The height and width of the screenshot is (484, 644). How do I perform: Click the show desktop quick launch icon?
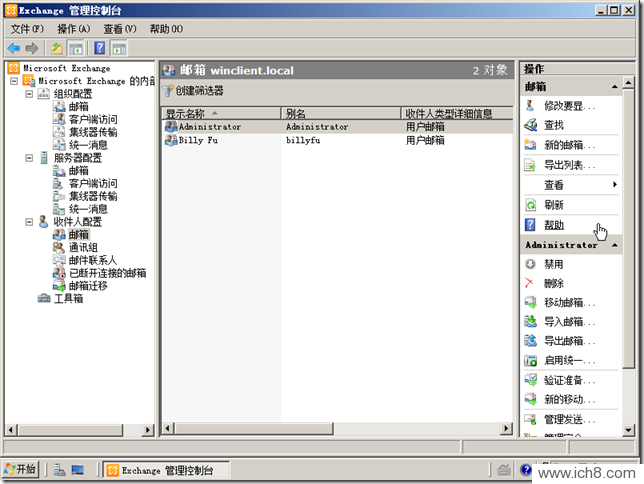coord(77,470)
